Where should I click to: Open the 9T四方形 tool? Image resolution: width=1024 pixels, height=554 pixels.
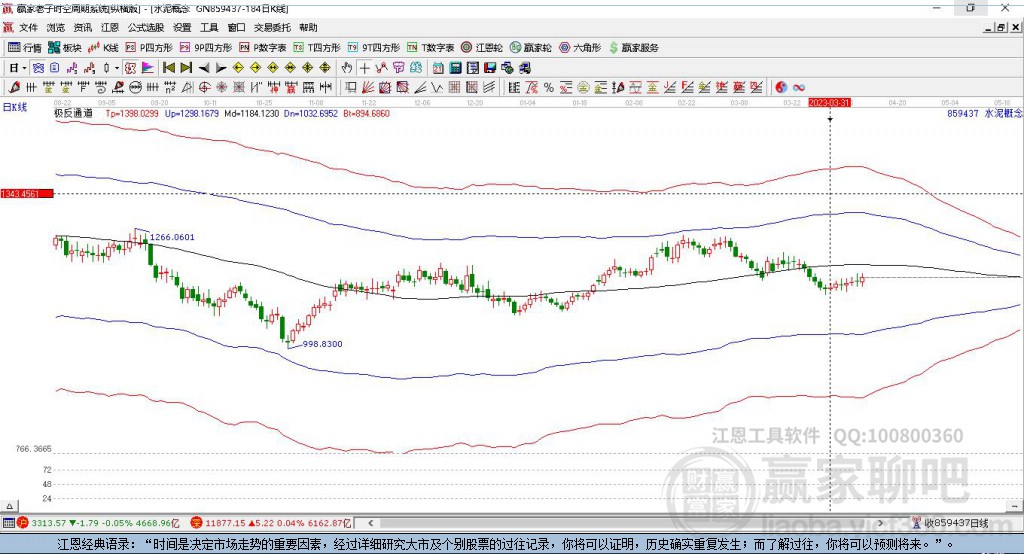point(374,48)
